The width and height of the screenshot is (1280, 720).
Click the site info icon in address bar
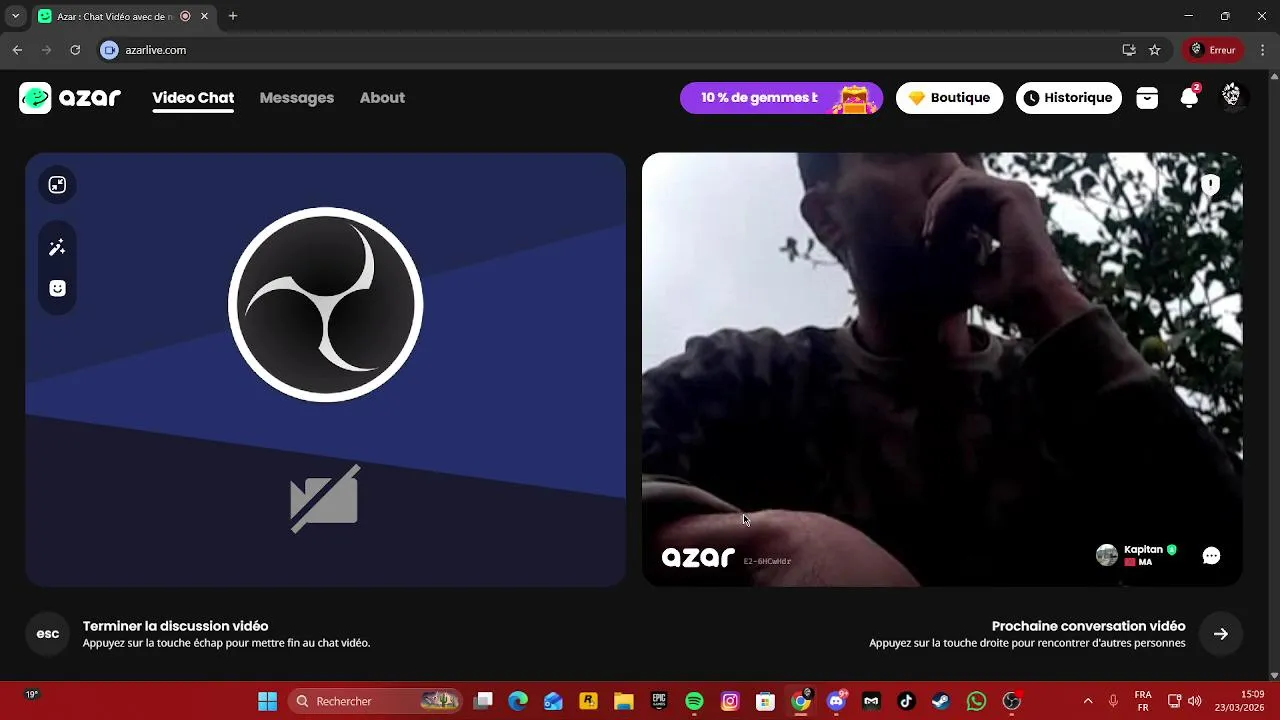coord(110,50)
